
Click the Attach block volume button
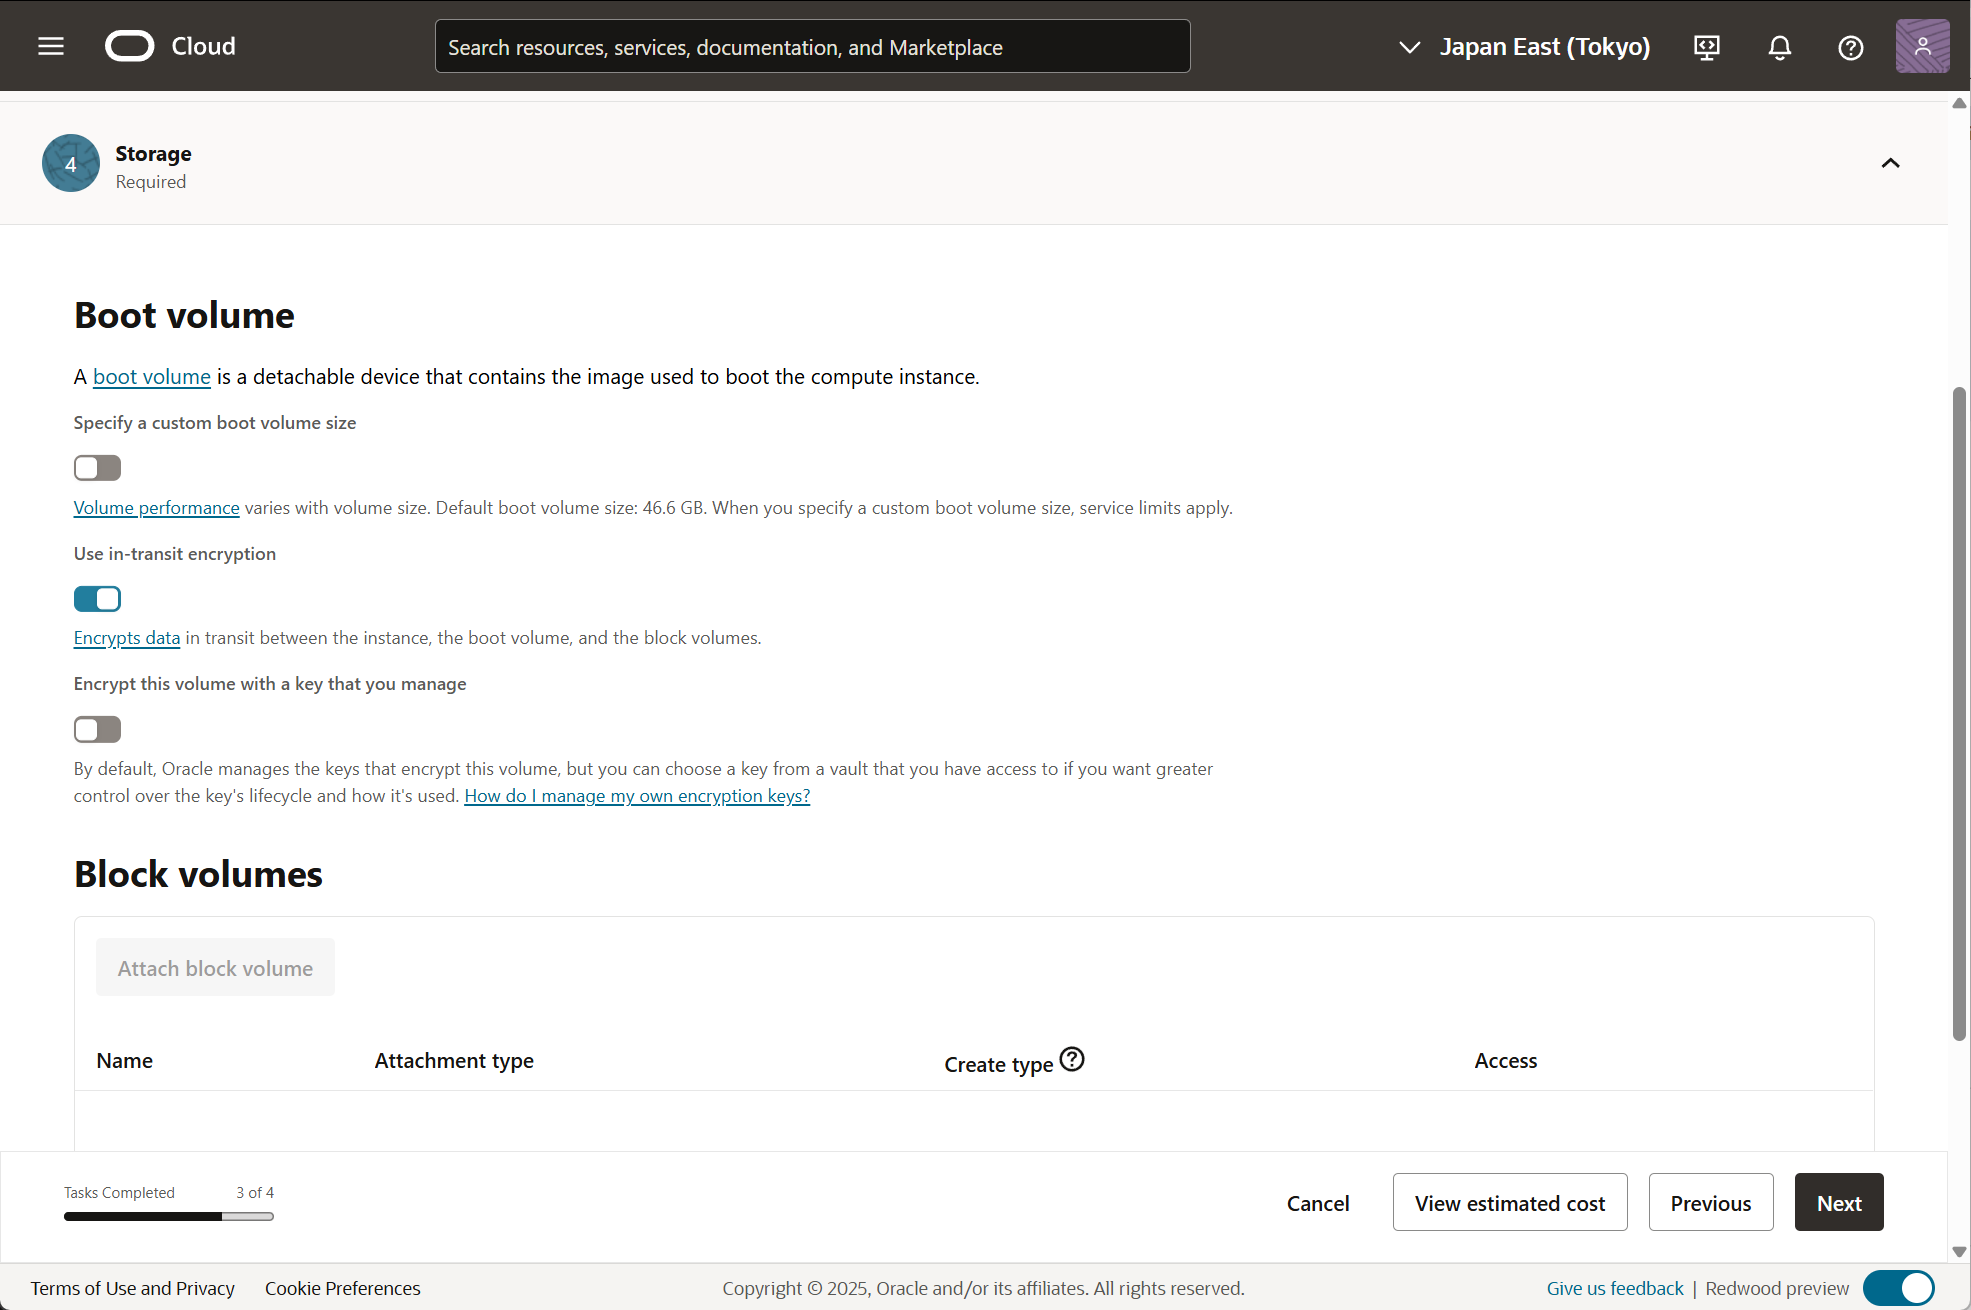[215, 967]
